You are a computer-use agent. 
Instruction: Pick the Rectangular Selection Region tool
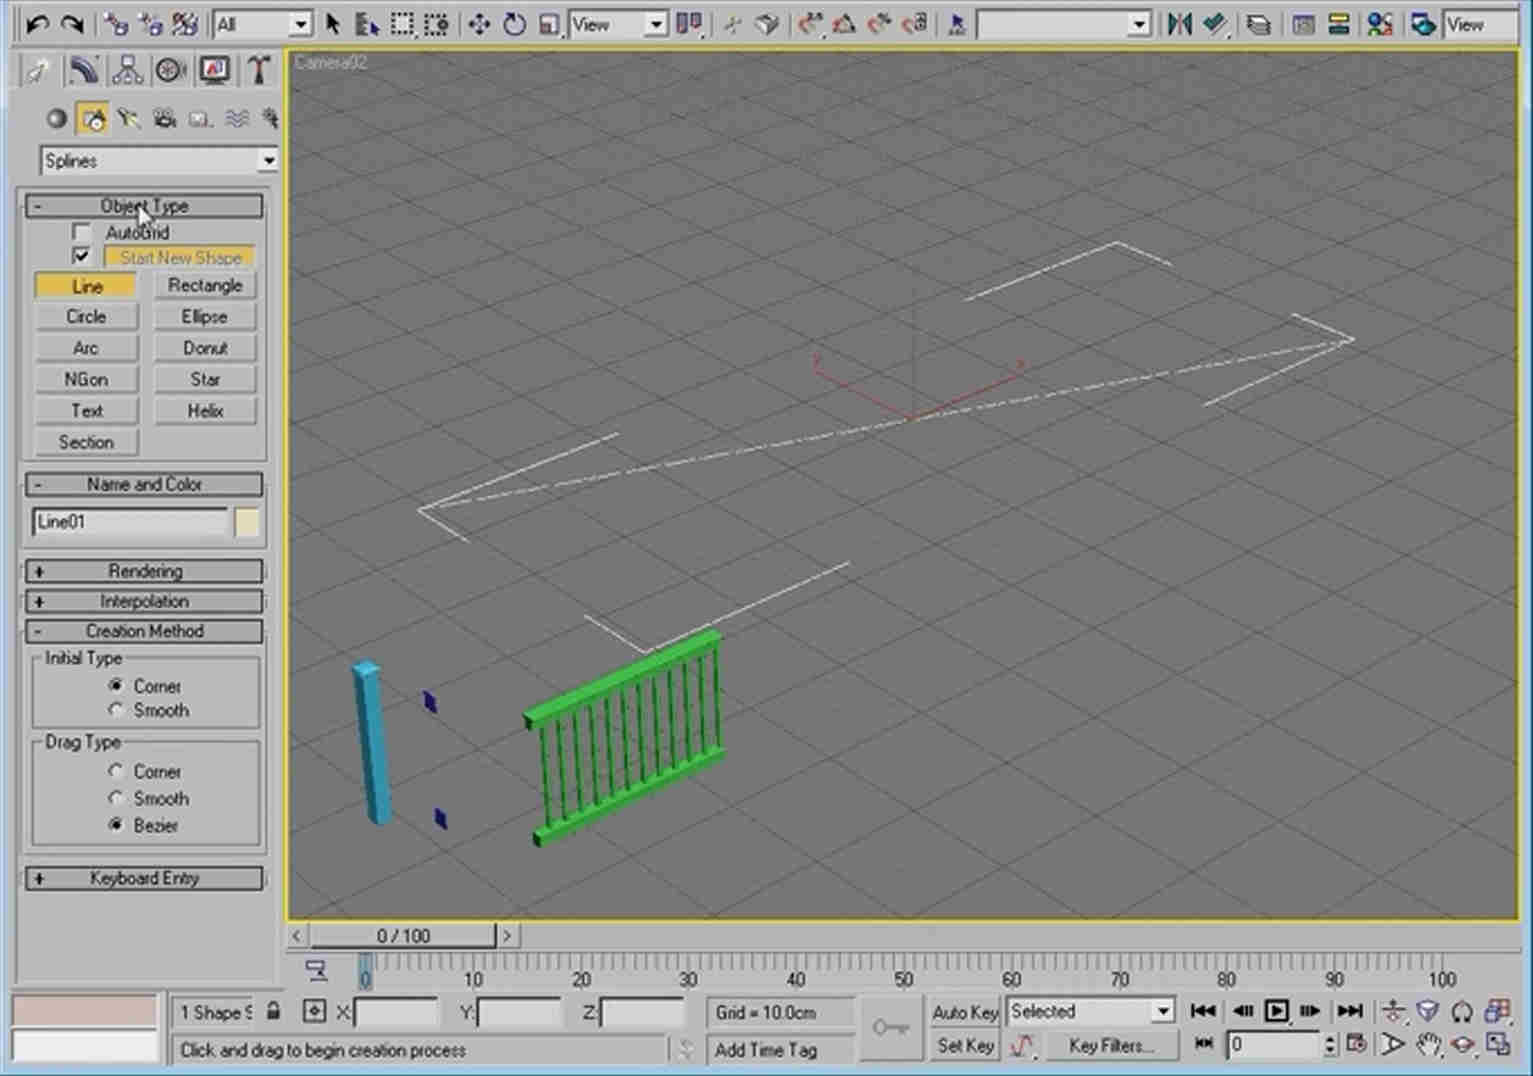(401, 24)
